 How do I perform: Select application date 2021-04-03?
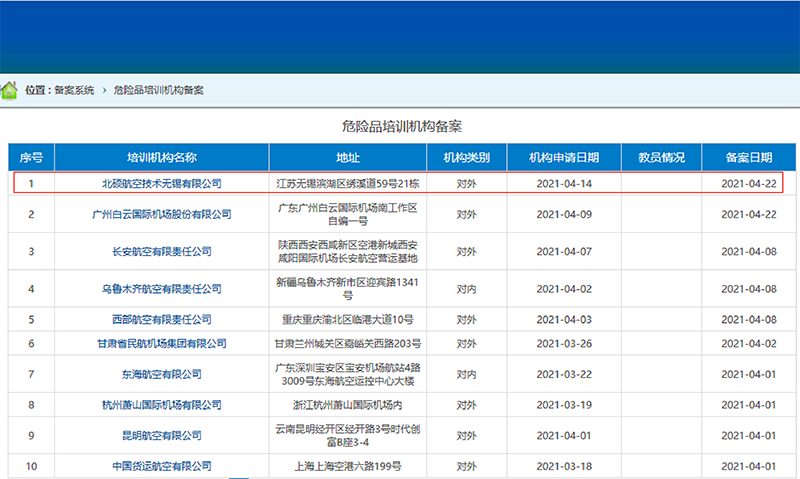pos(564,319)
